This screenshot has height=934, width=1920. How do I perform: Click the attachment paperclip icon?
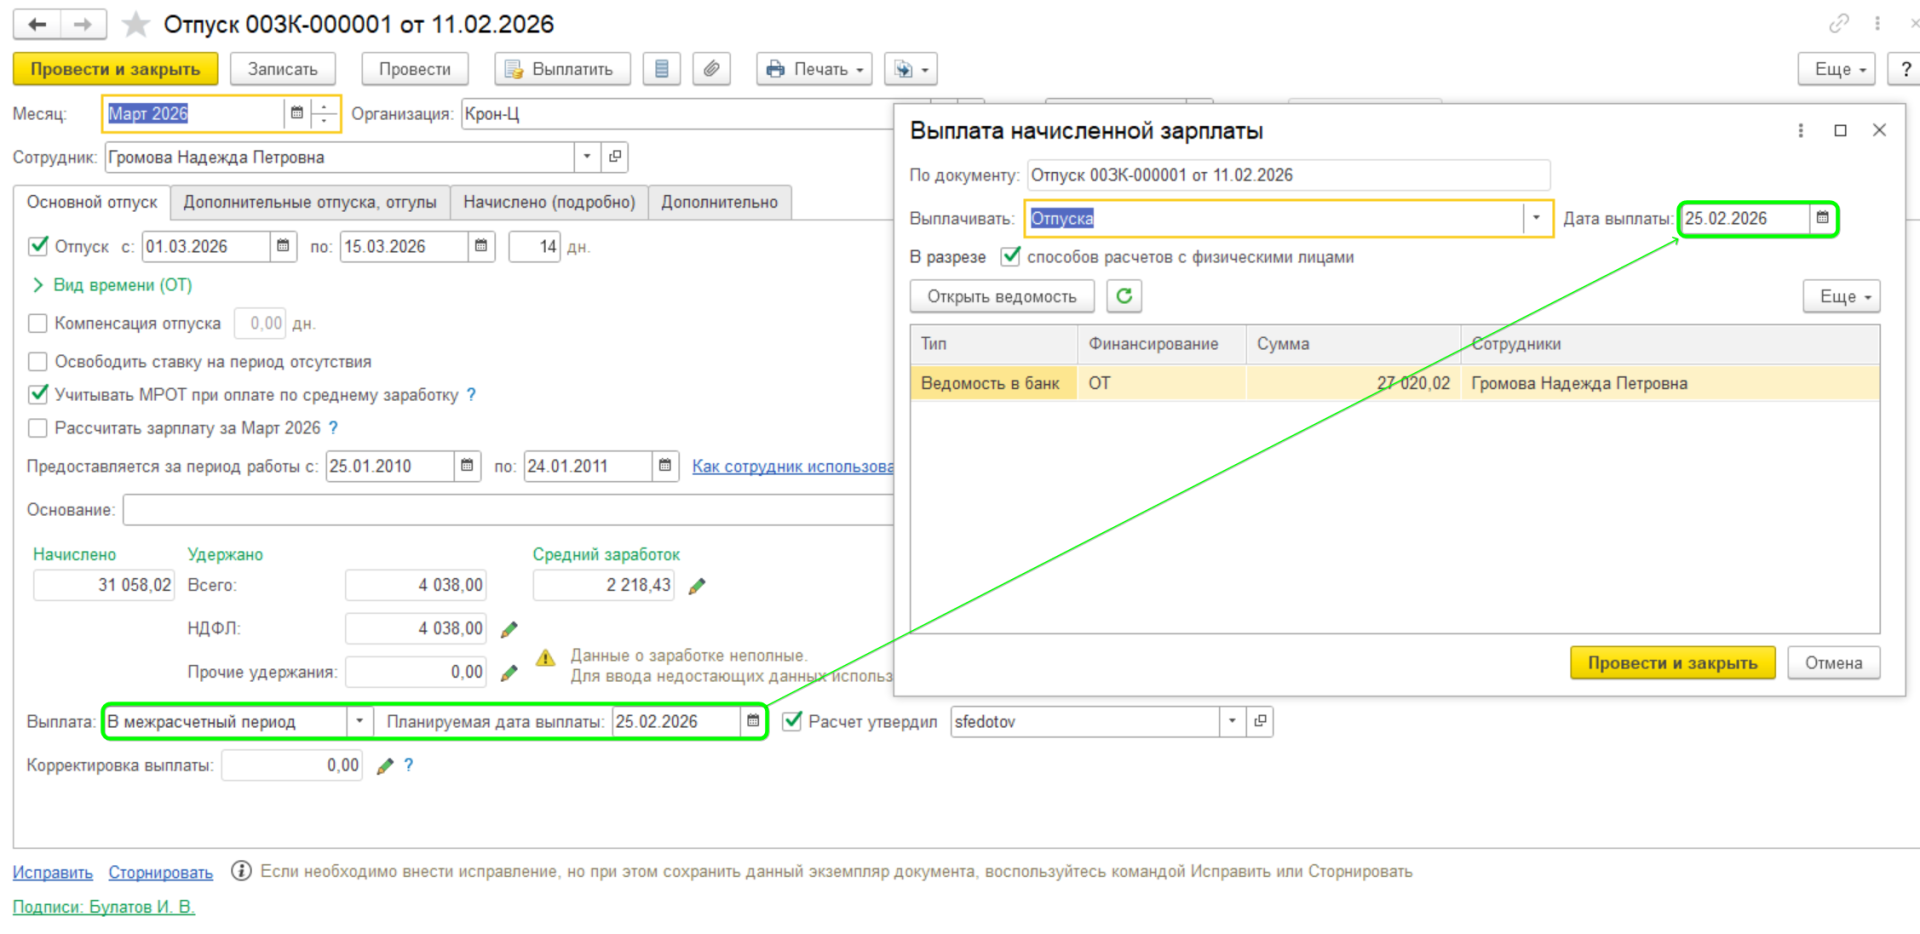[x=711, y=69]
